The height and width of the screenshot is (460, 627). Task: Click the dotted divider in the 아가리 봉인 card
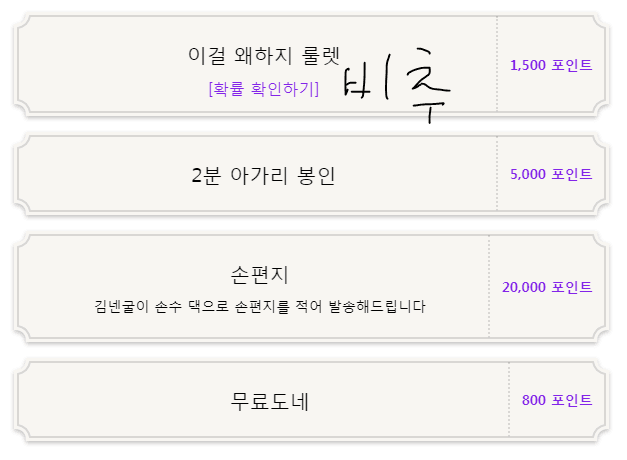[497, 173]
